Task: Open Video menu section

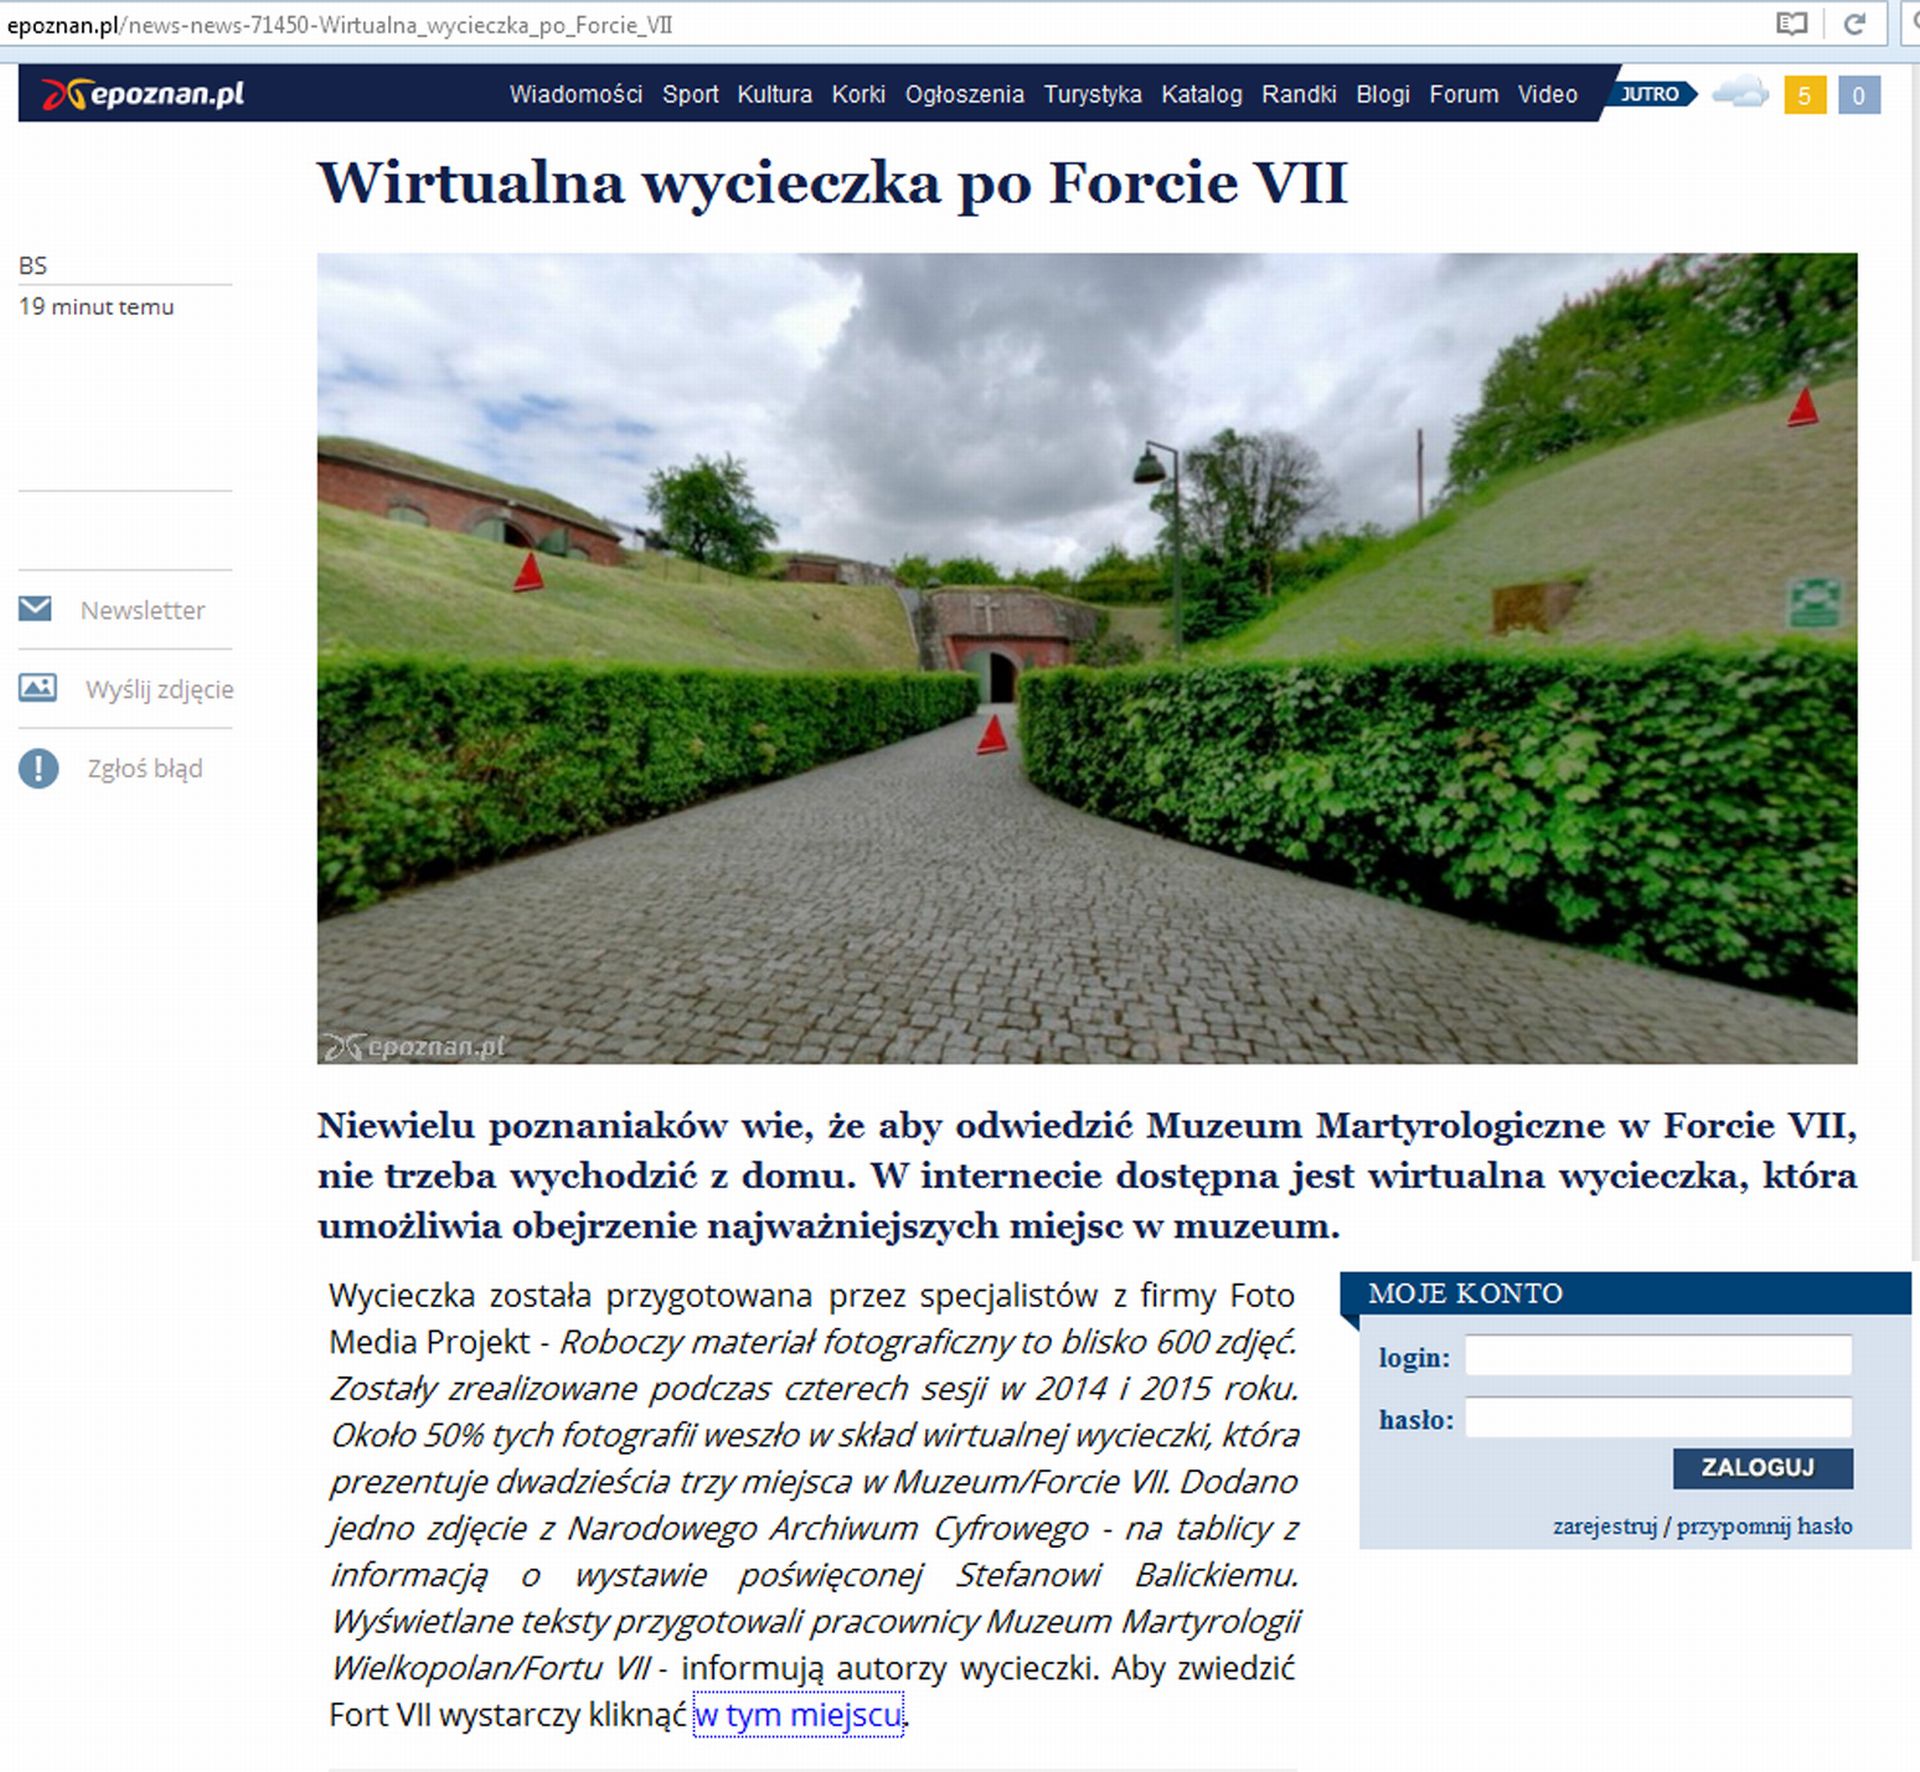Action: [x=1548, y=94]
